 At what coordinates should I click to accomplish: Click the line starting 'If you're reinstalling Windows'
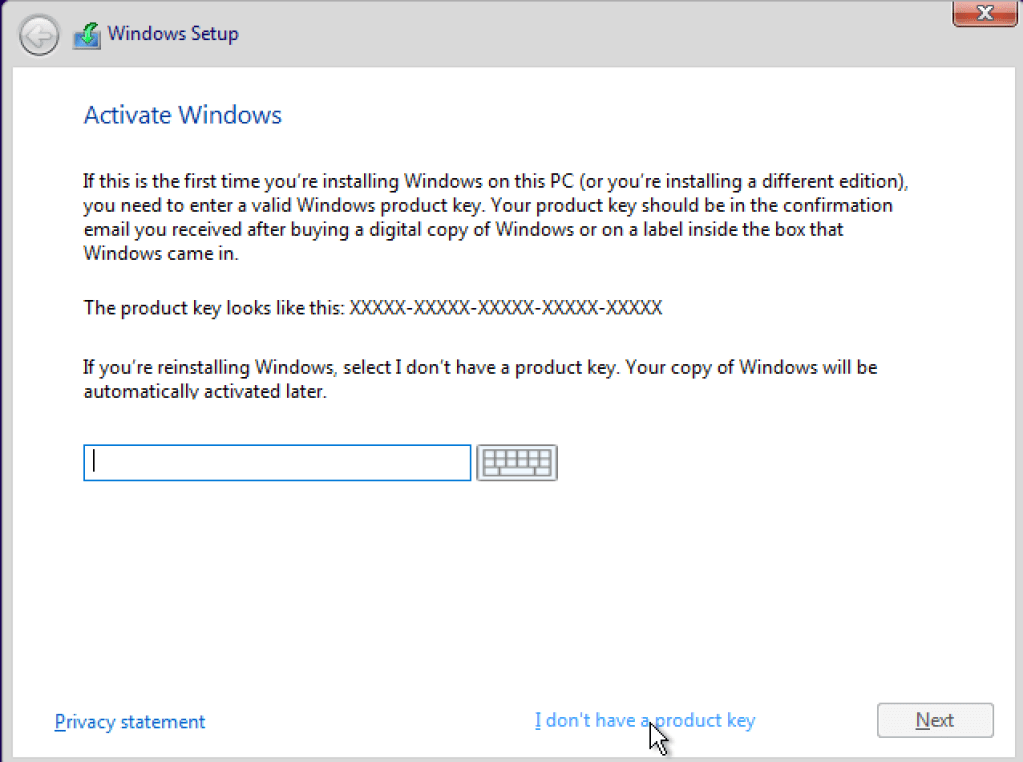coord(479,367)
